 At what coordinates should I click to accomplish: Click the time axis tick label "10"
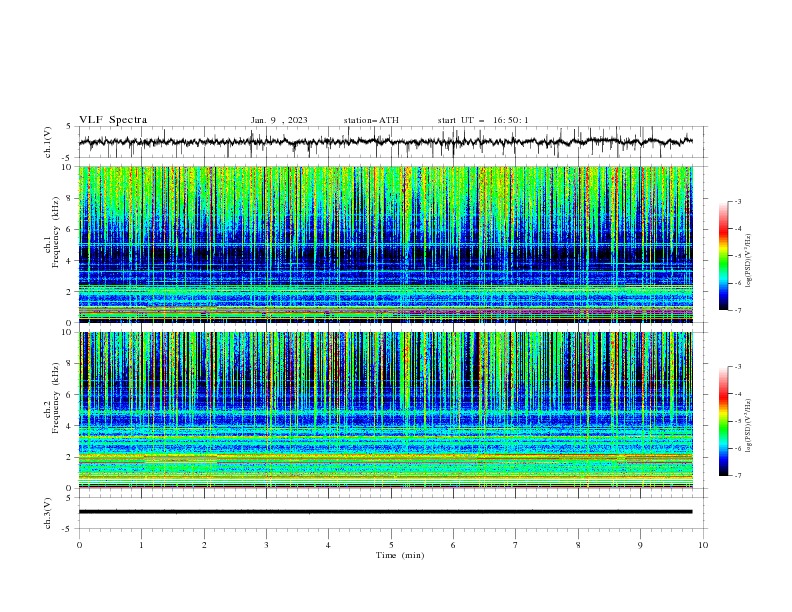[703, 545]
